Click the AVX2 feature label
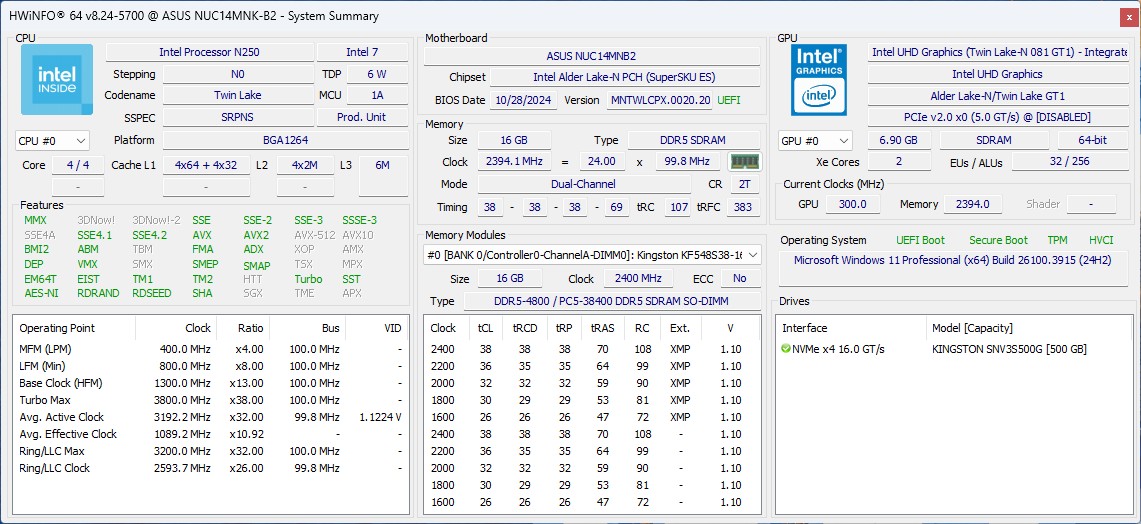The width and height of the screenshot is (1141, 524). (x=256, y=235)
